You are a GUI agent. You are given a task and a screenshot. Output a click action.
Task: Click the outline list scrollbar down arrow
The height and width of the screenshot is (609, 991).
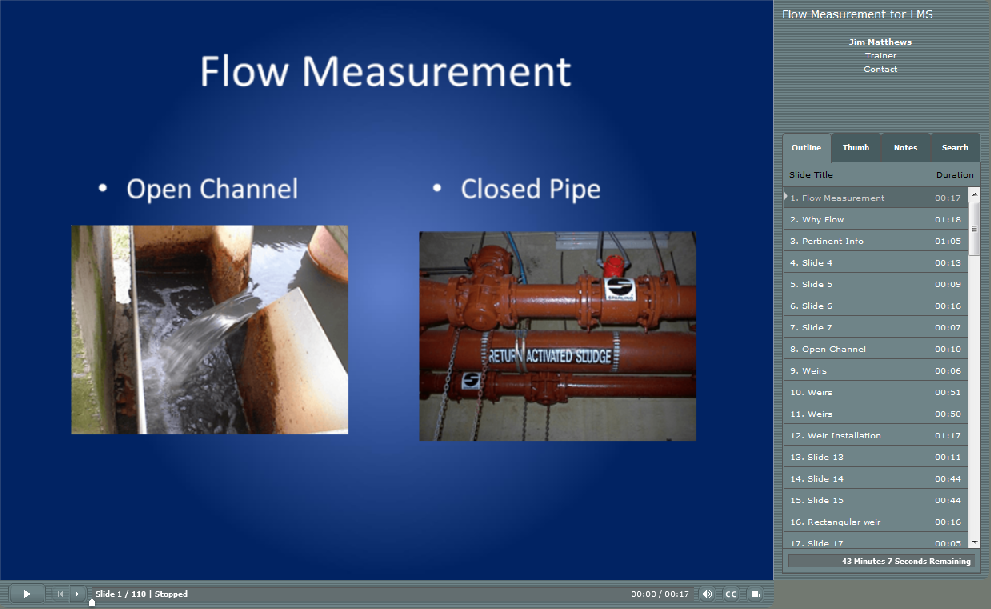974,543
